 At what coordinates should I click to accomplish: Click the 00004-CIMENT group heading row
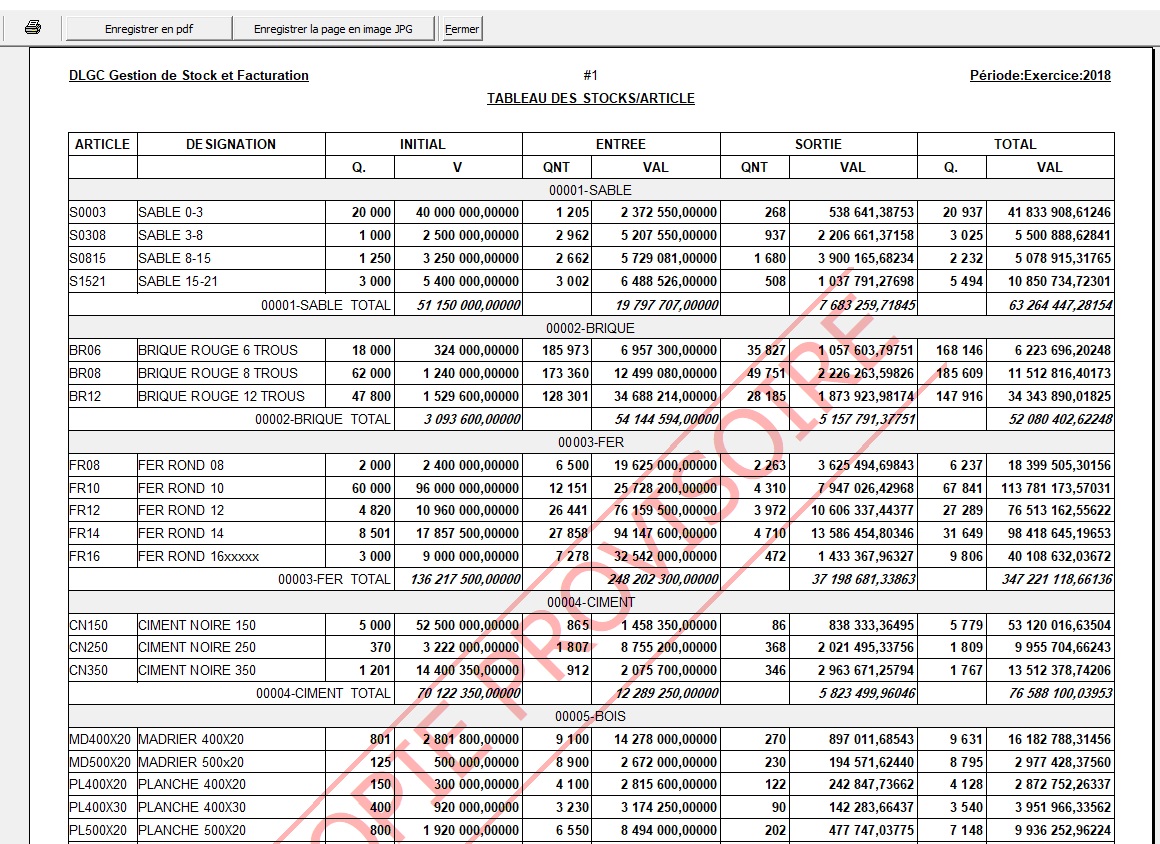coord(590,602)
